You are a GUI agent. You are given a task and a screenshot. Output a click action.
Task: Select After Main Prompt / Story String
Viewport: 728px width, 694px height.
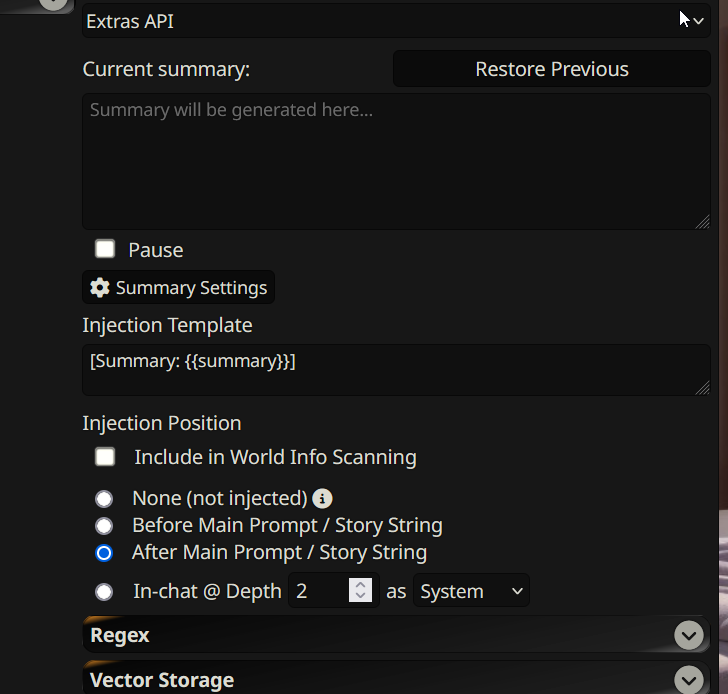coord(104,553)
